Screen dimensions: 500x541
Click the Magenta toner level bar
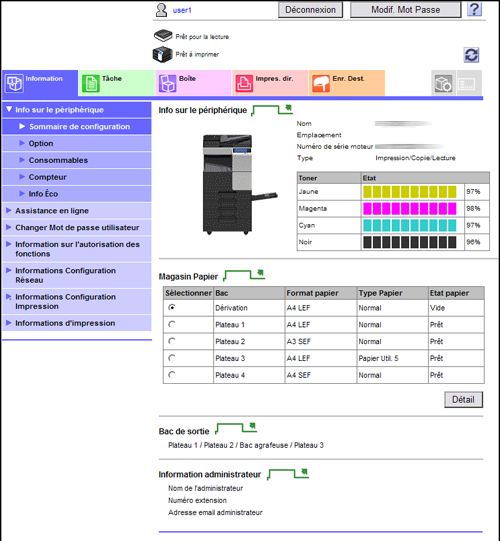(x=410, y=208)
